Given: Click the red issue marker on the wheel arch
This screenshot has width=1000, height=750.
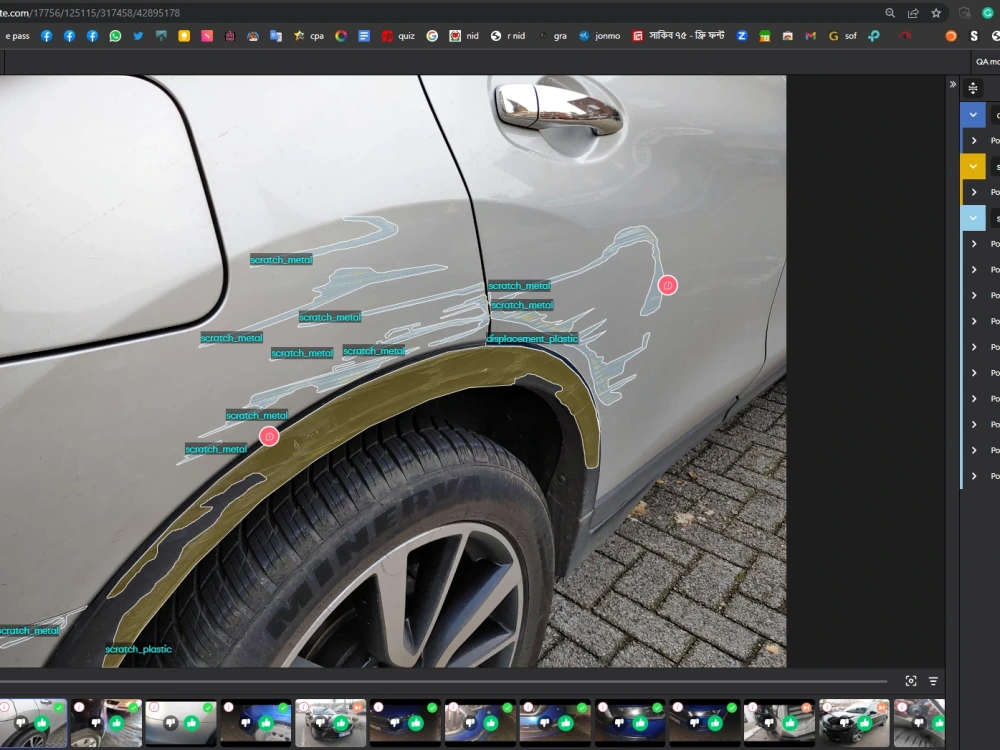Looking at the screenshot, I should click(x=269, y=436).
